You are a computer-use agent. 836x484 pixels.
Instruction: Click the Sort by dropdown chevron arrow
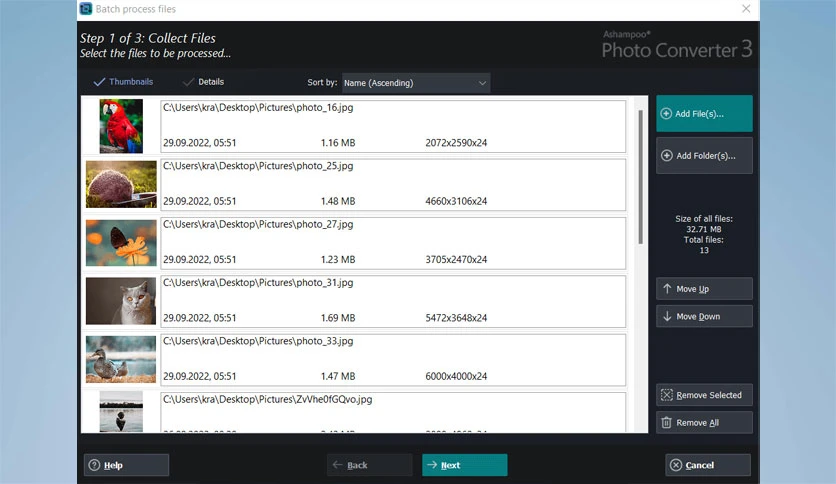point(482,83)
